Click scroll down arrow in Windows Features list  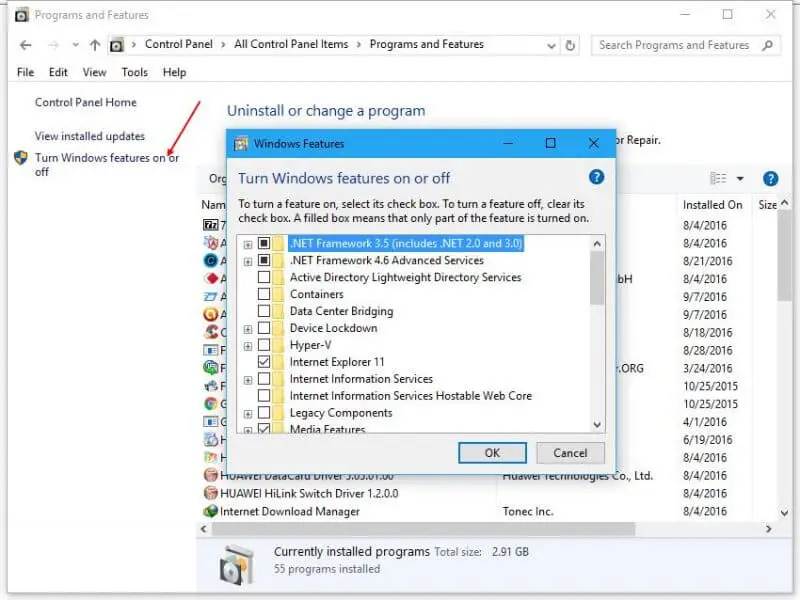(597, 424)
